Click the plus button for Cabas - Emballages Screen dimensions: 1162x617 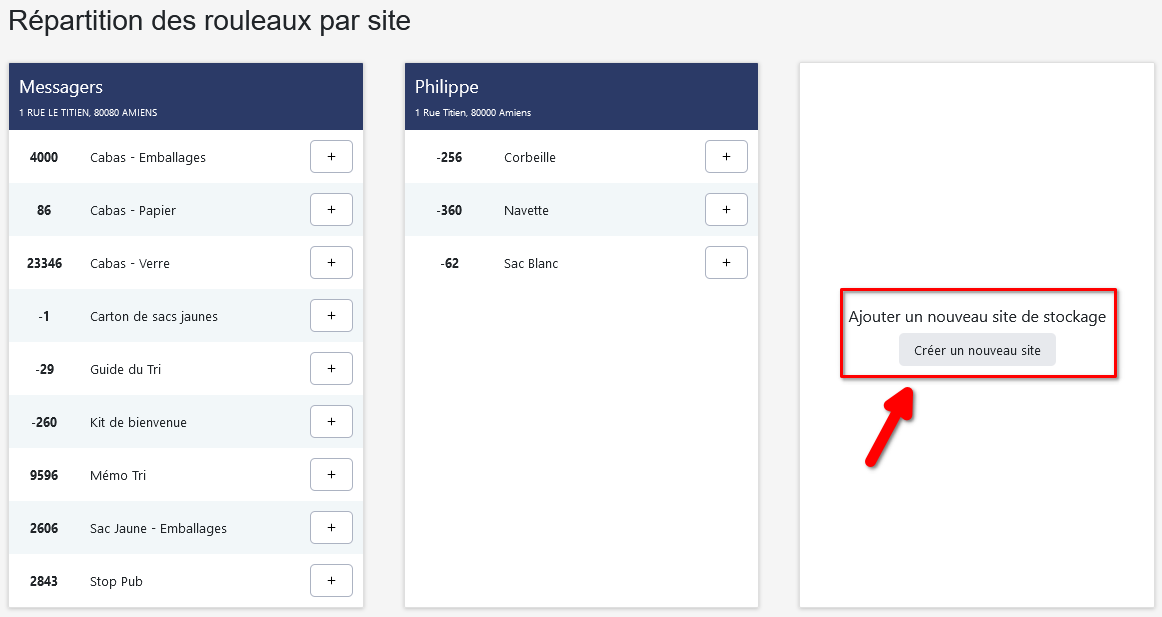[331, 157]
